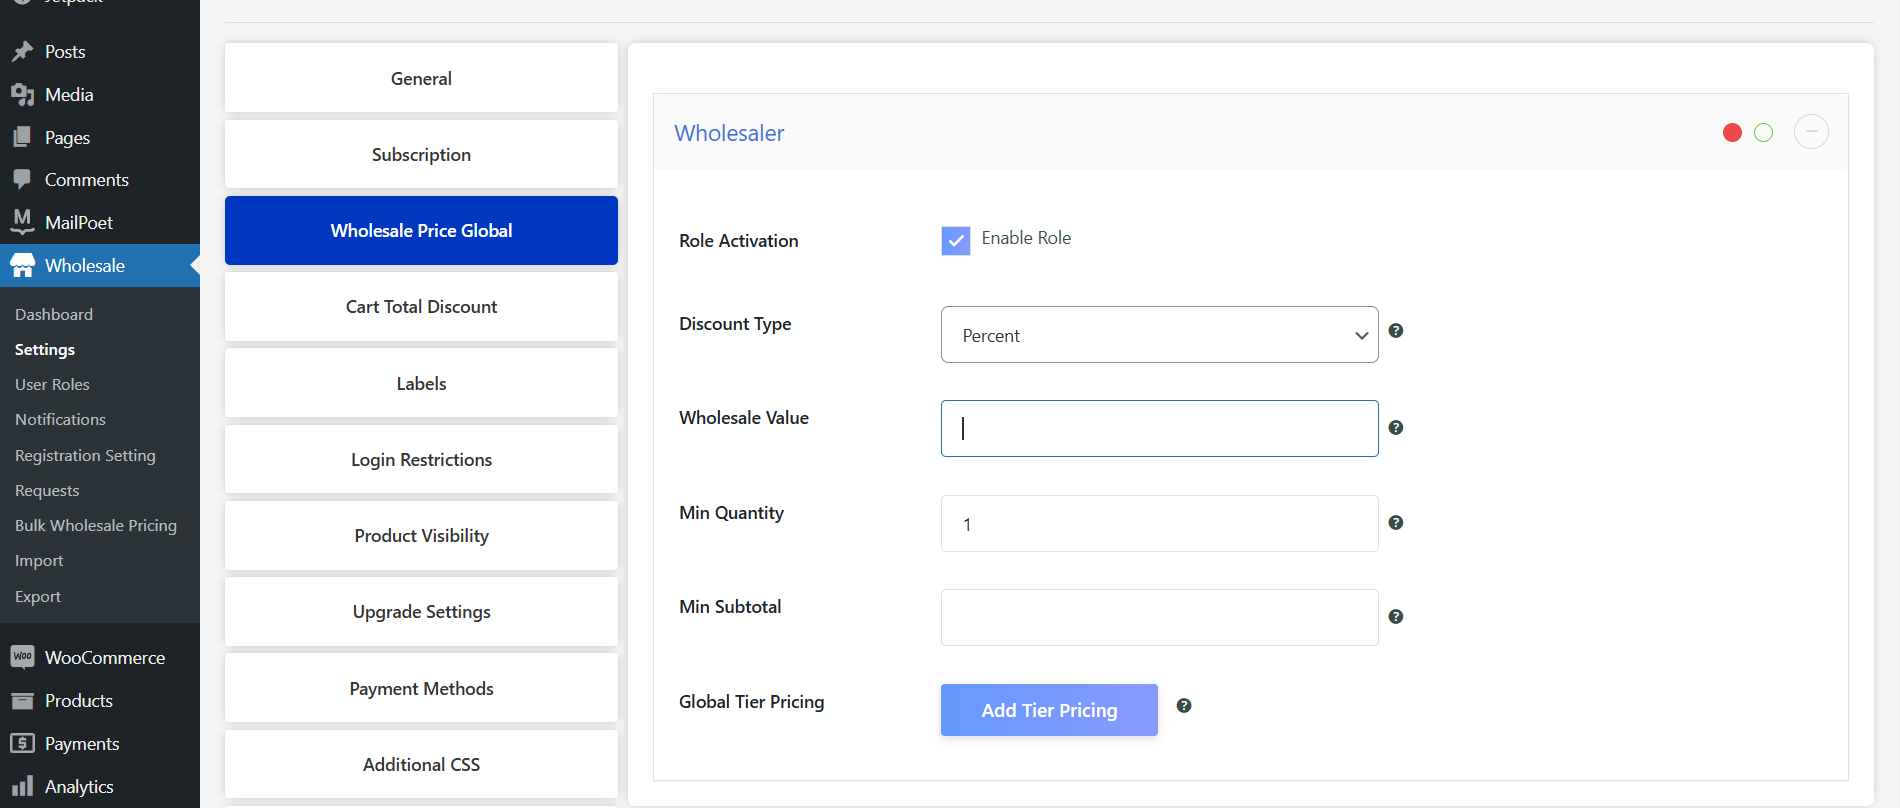Open the Settings submenu item

click(x=45, y=349)
